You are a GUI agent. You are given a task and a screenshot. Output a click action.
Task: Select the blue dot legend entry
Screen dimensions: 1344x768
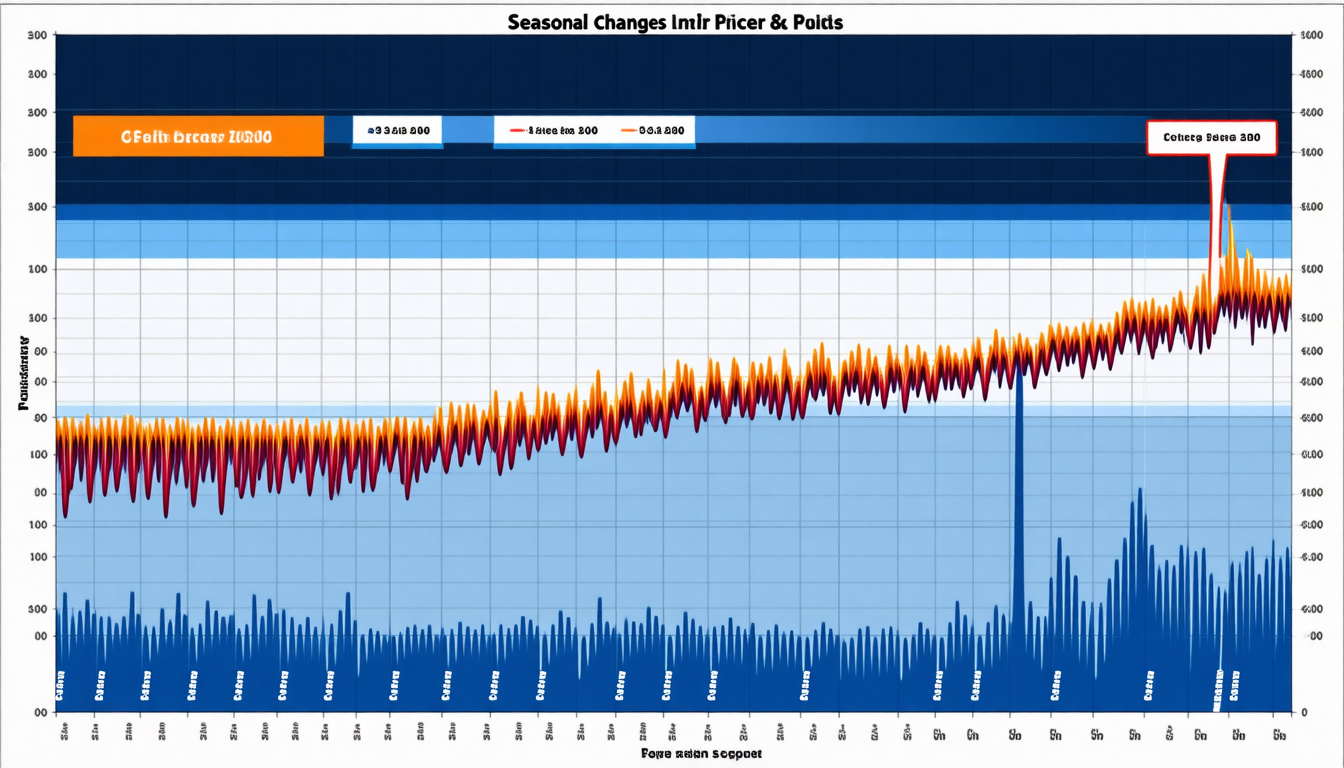click(371, 131)
